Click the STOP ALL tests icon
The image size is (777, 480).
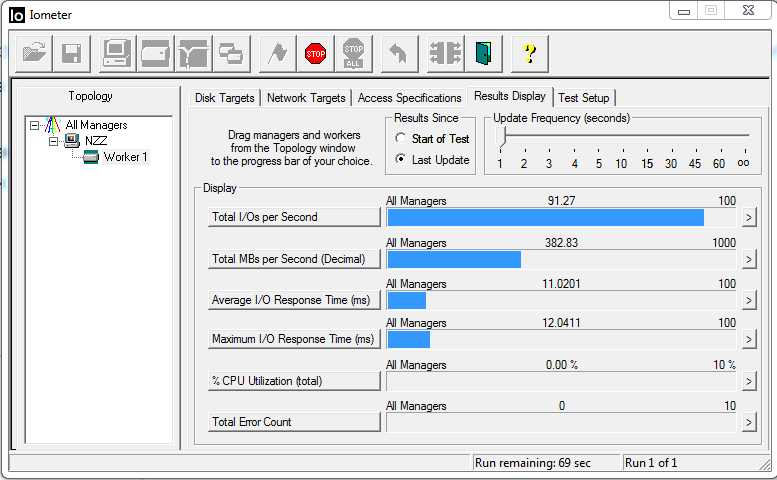coord(354,53)
